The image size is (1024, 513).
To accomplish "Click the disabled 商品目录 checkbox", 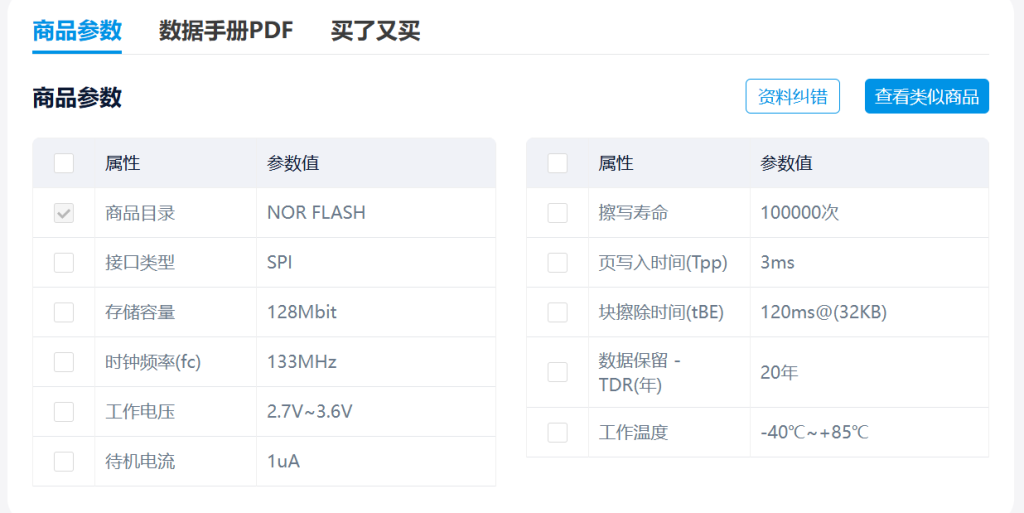I will (64, 213).
